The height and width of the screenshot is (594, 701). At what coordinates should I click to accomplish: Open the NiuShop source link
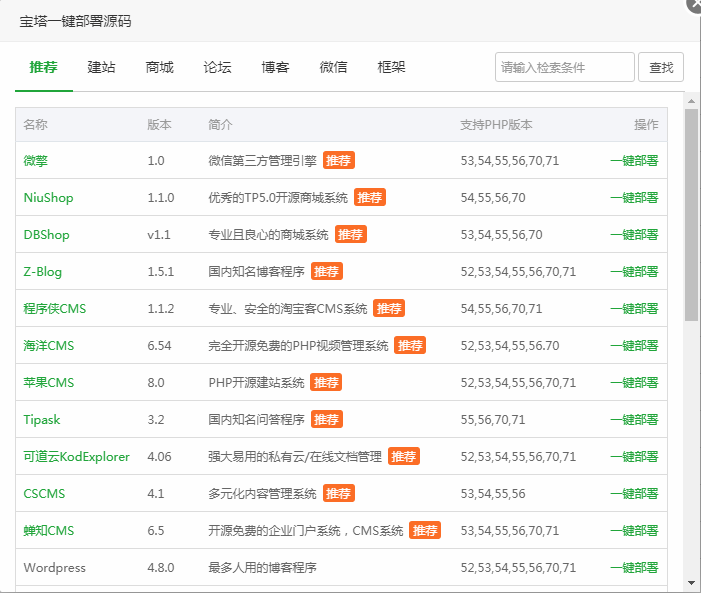(x=48, y=198)
